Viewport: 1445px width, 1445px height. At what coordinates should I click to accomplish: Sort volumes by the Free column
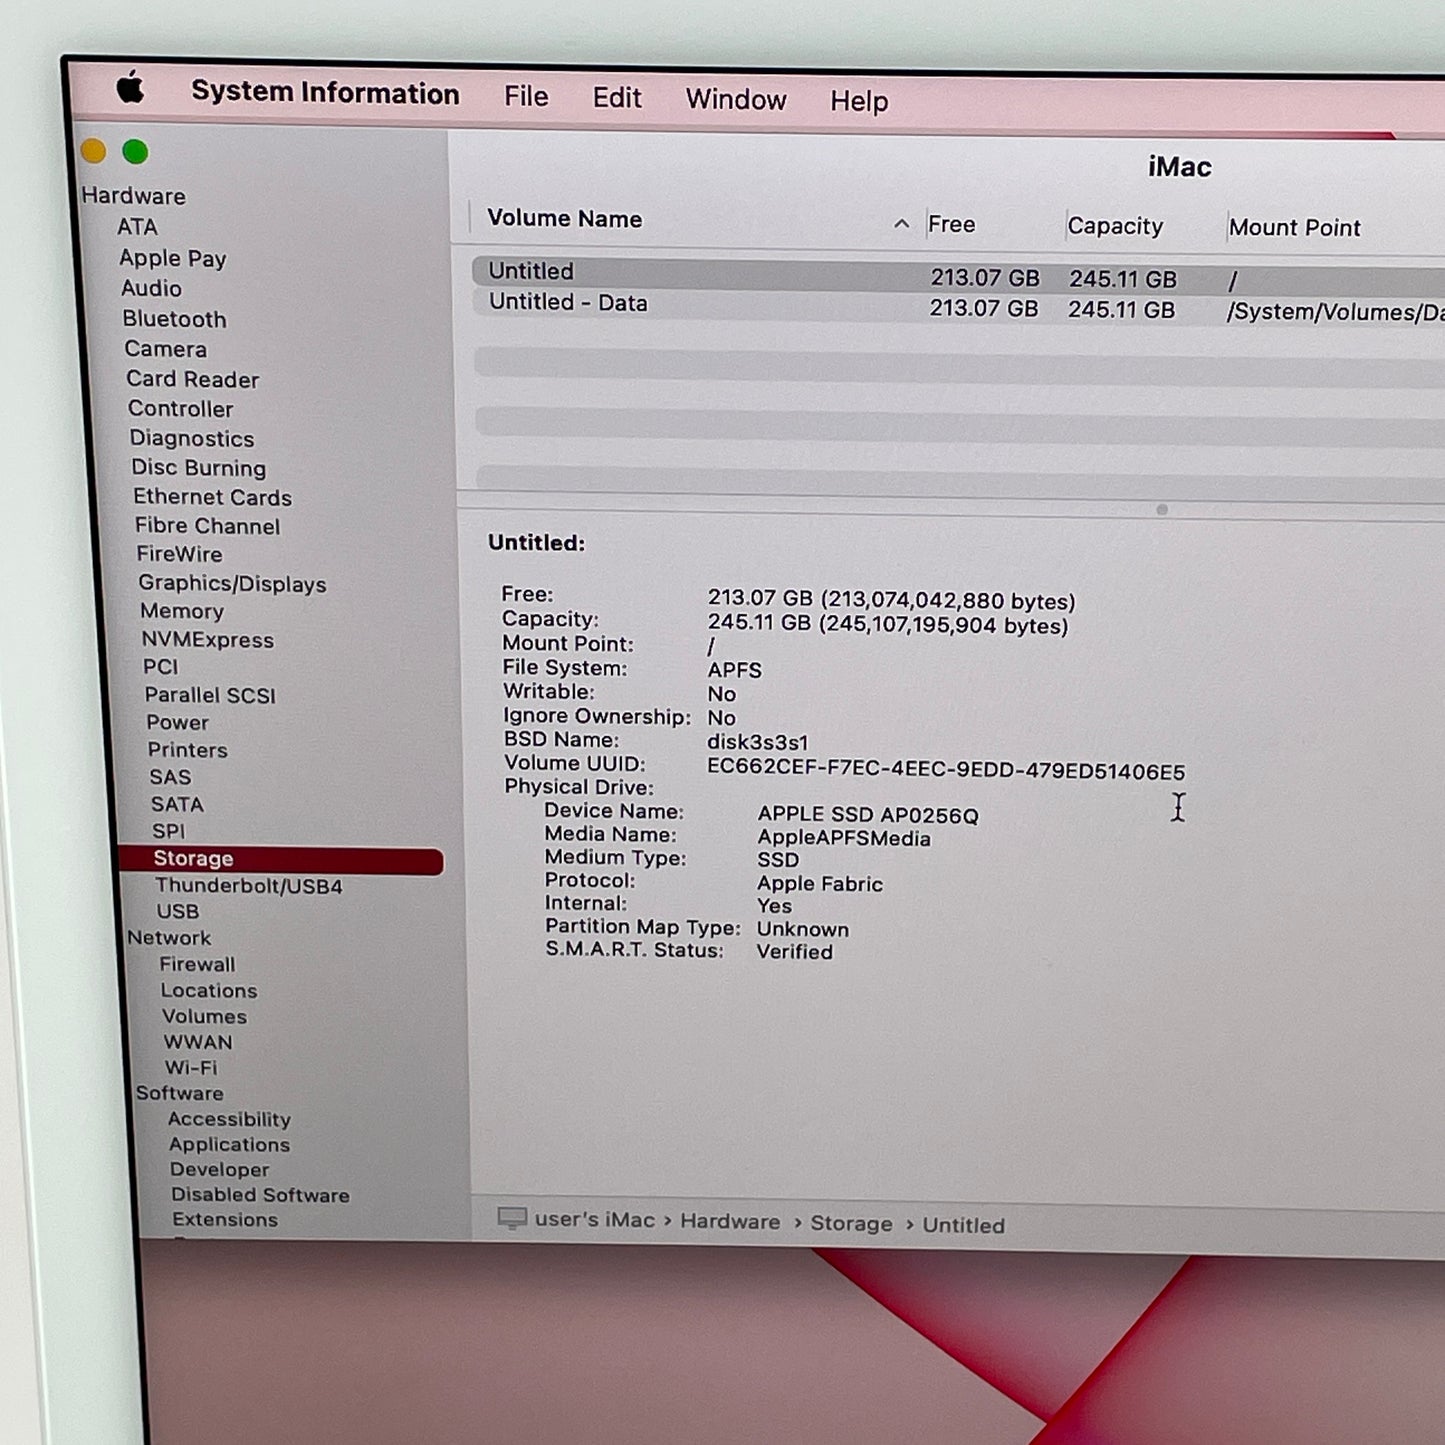(951, 224)
